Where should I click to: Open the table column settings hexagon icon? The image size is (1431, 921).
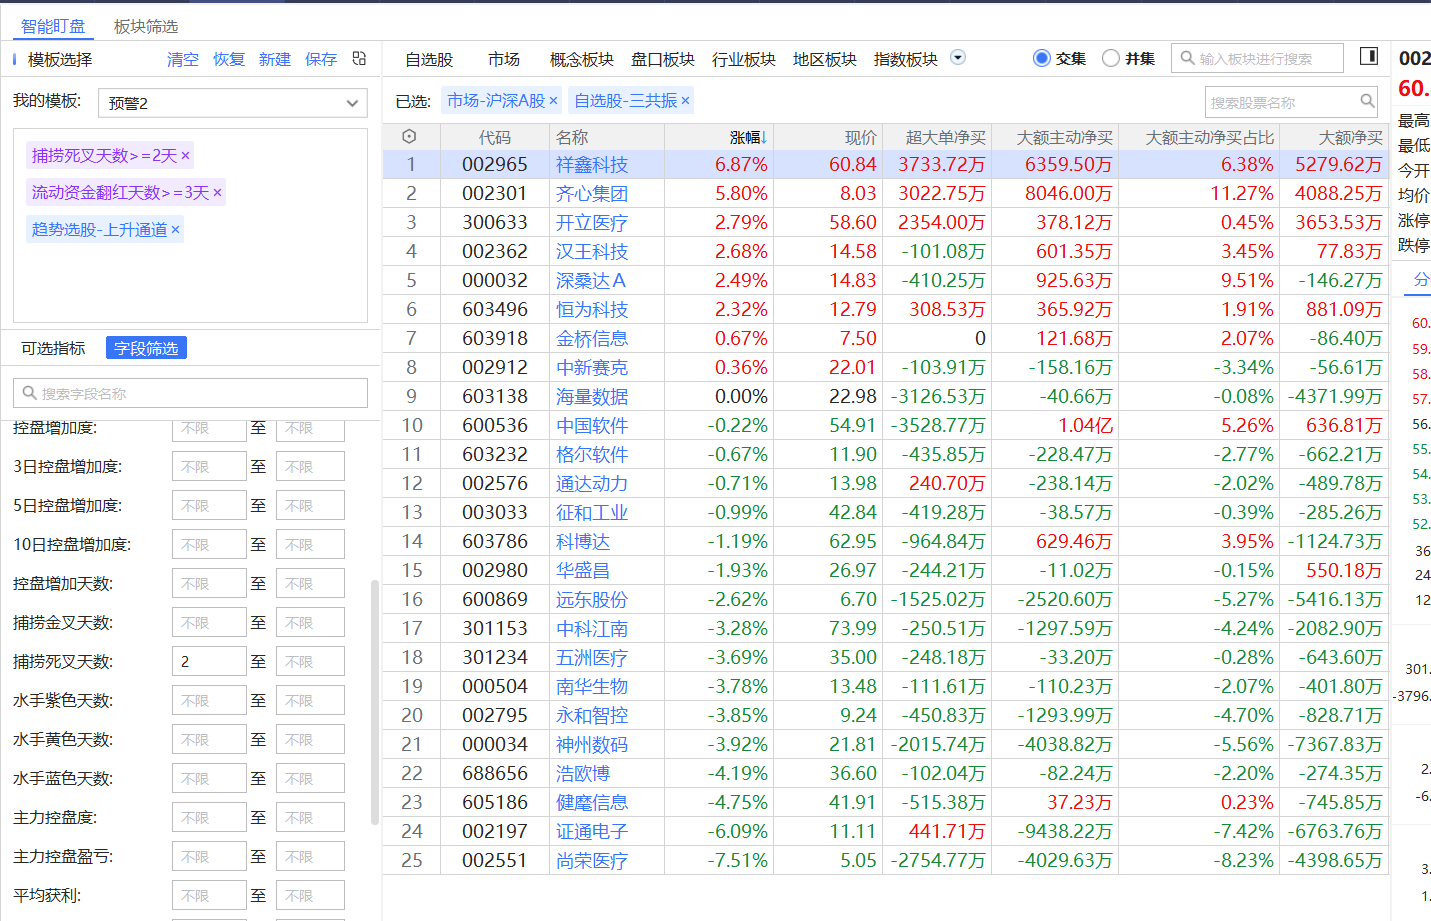click(409, 137)
